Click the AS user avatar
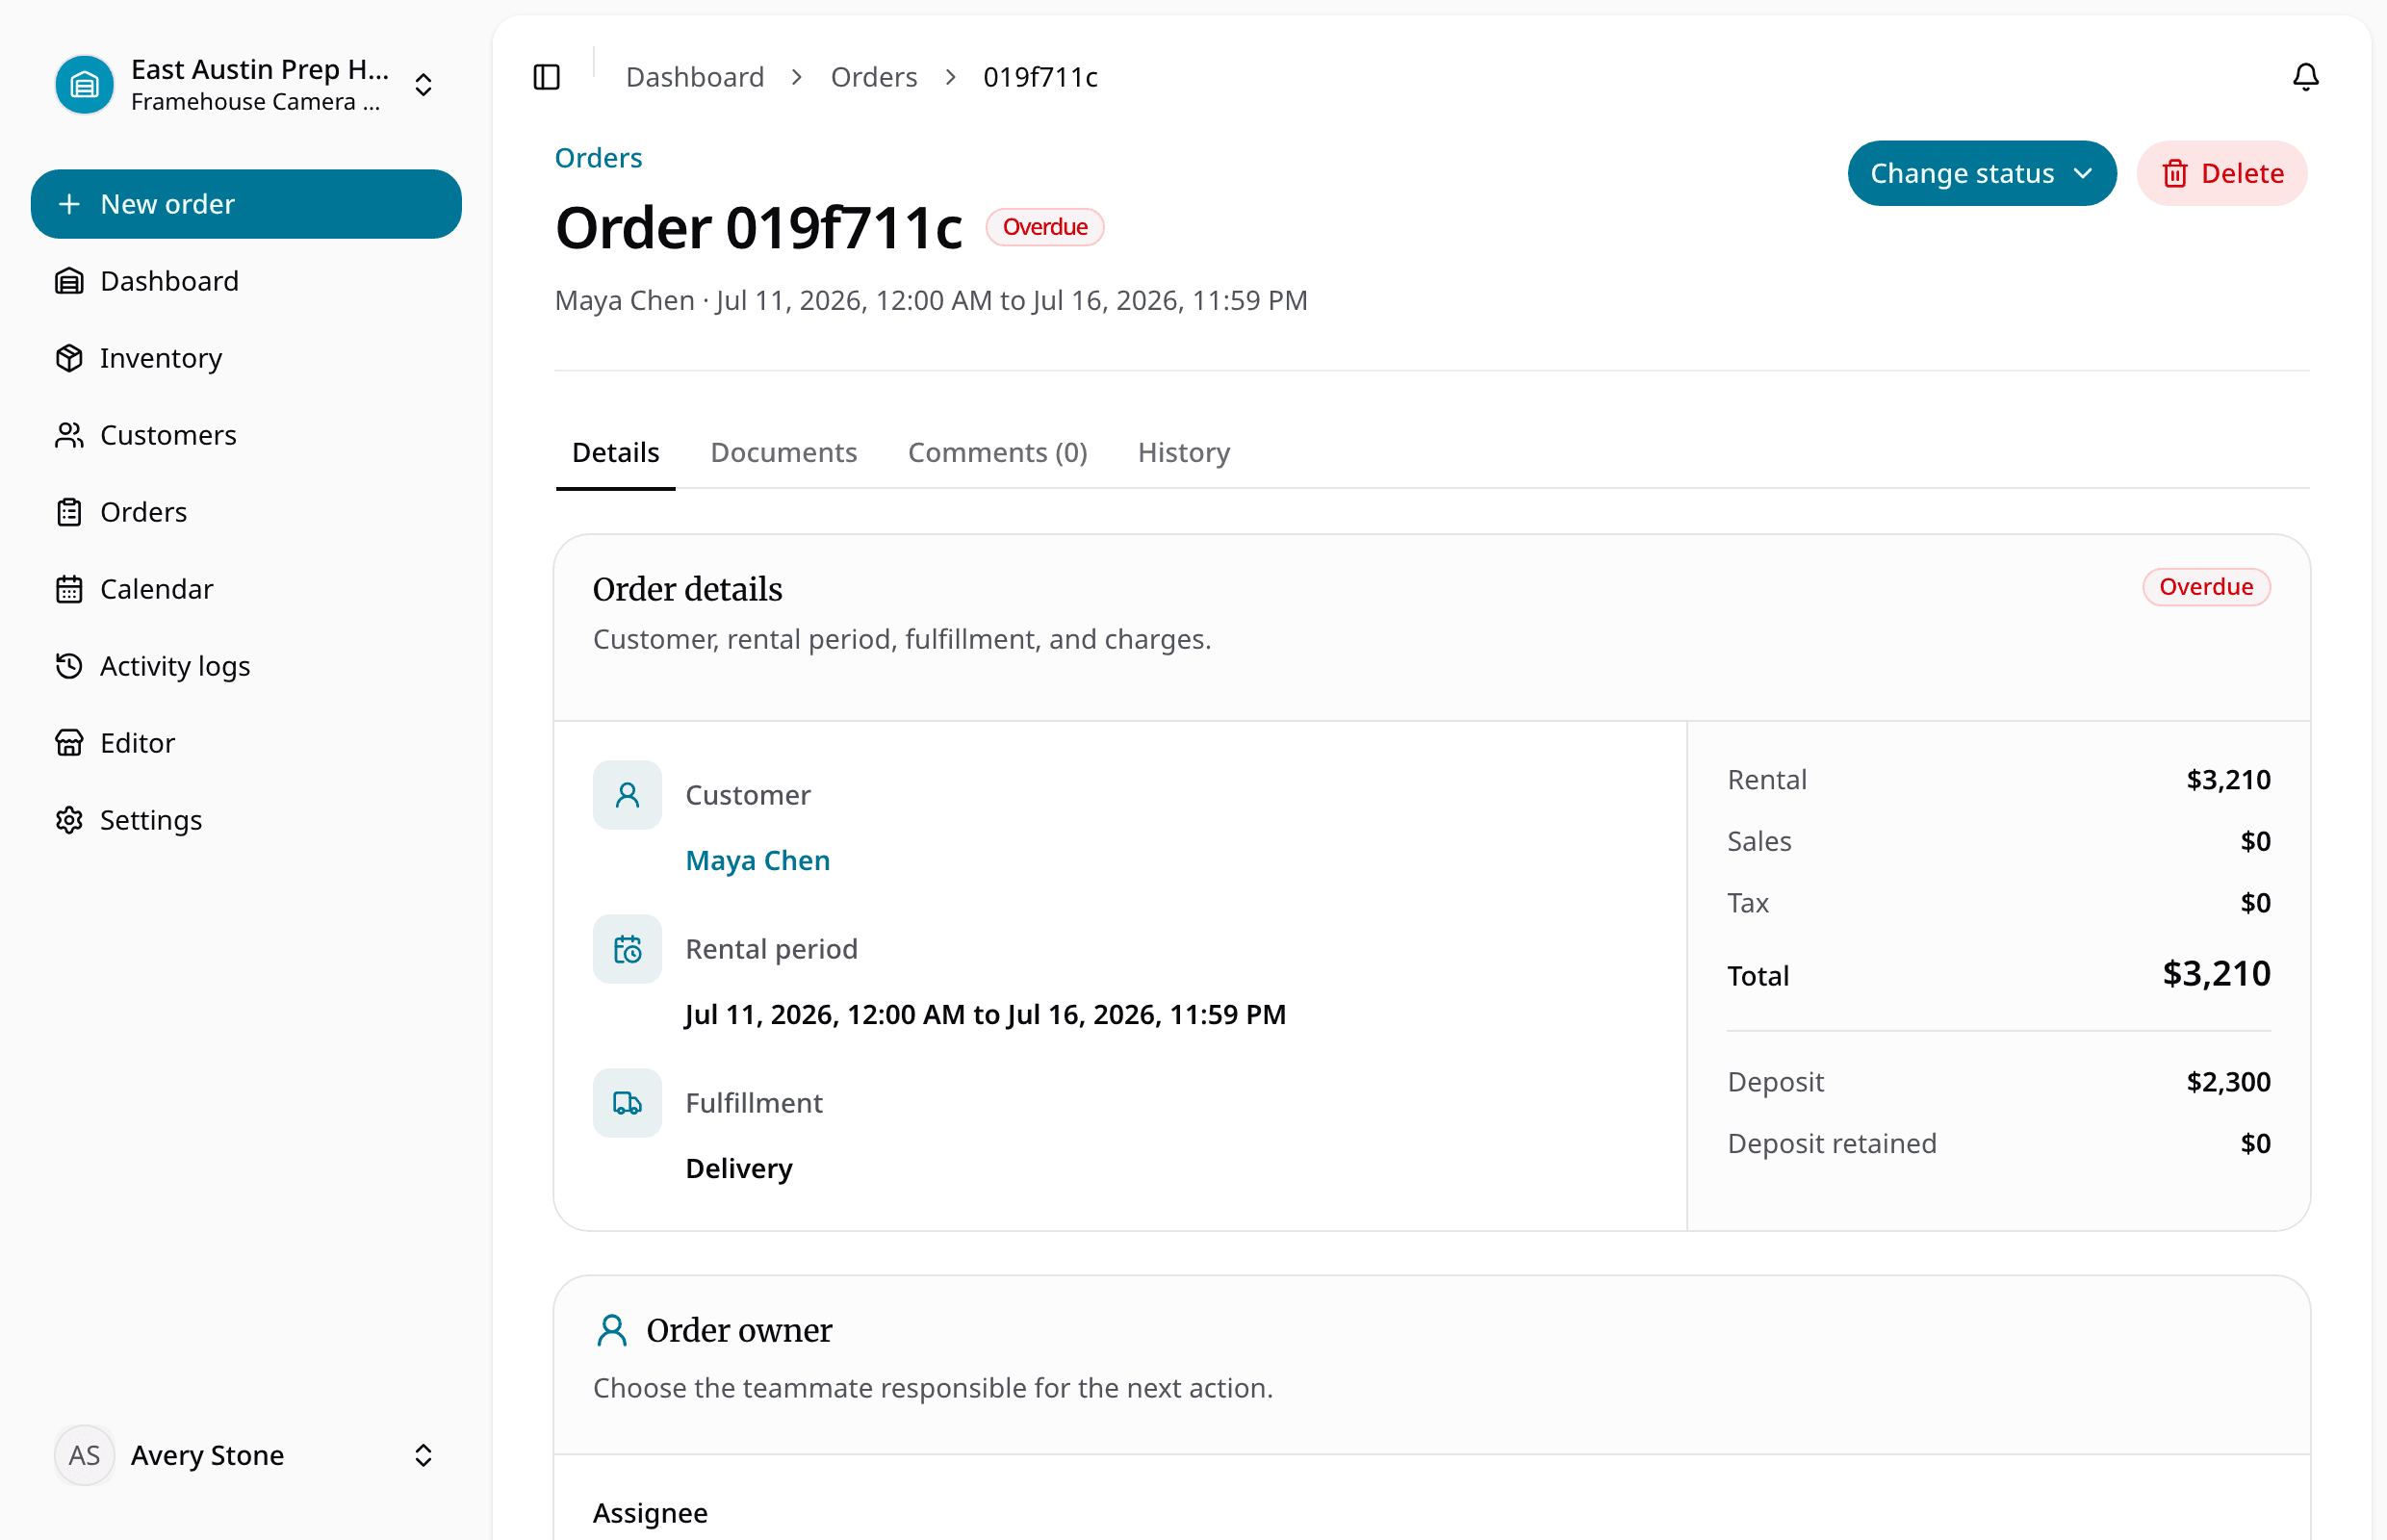Viewport: 2387px width, 1540px height. [x=85, y=1455]
